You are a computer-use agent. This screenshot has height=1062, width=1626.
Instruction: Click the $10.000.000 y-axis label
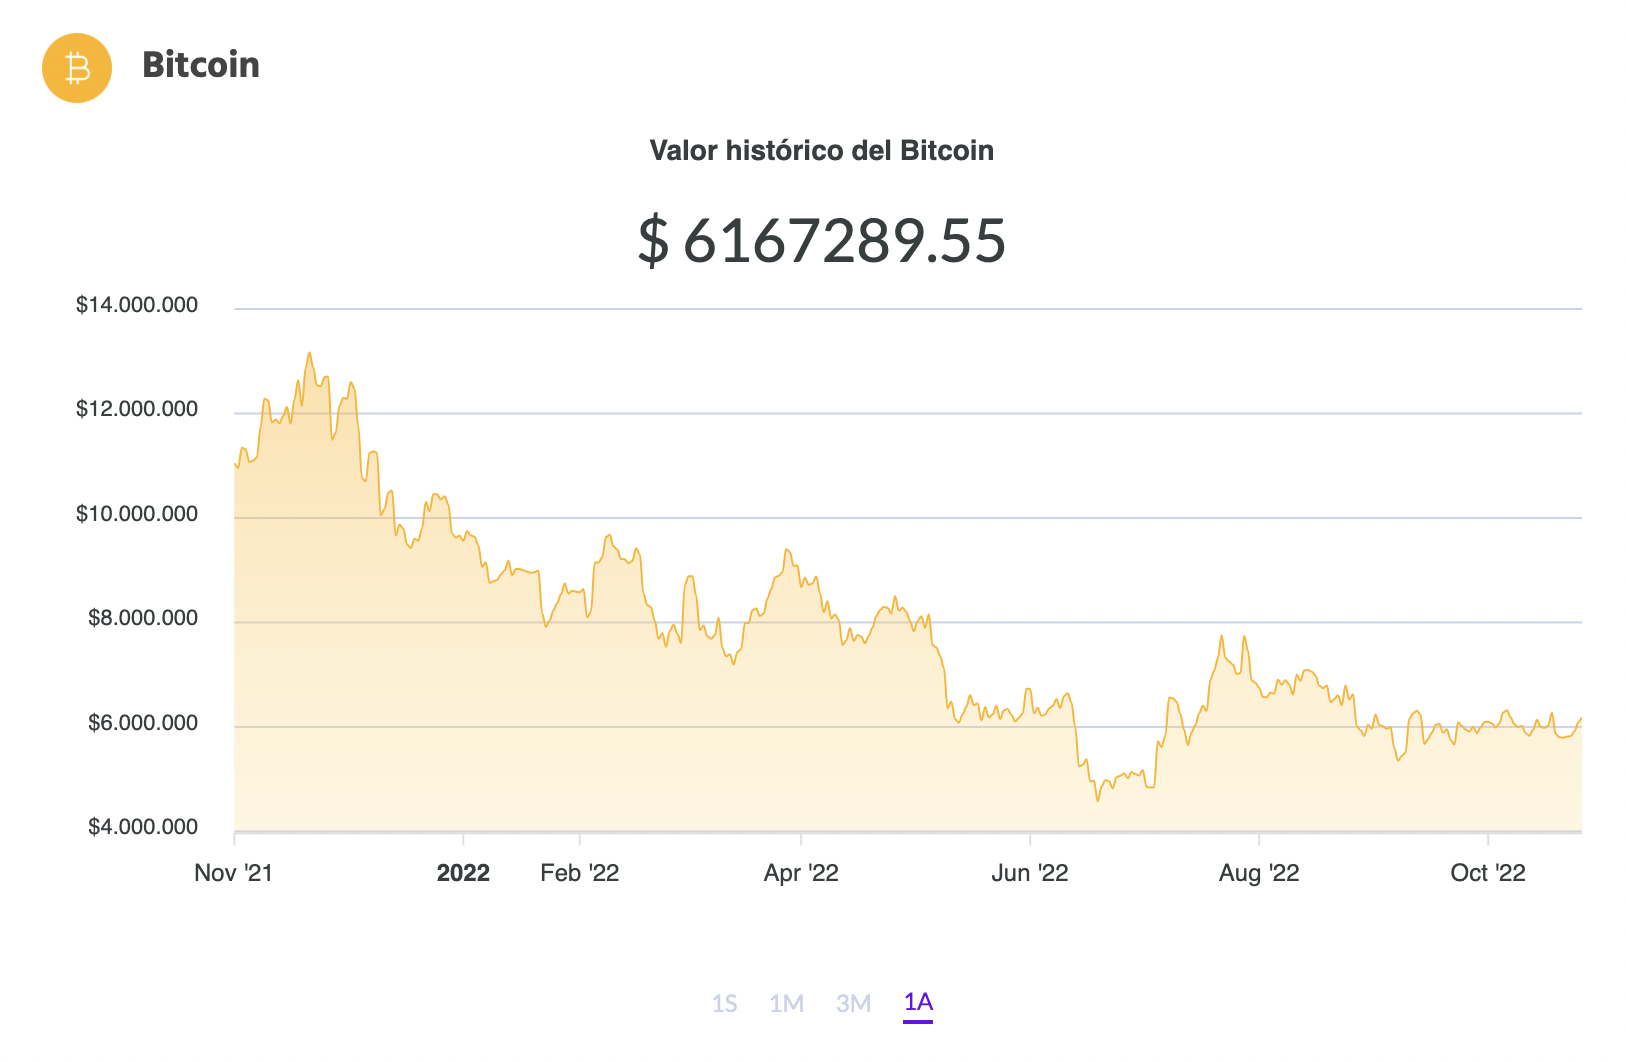tap(137, 514)
